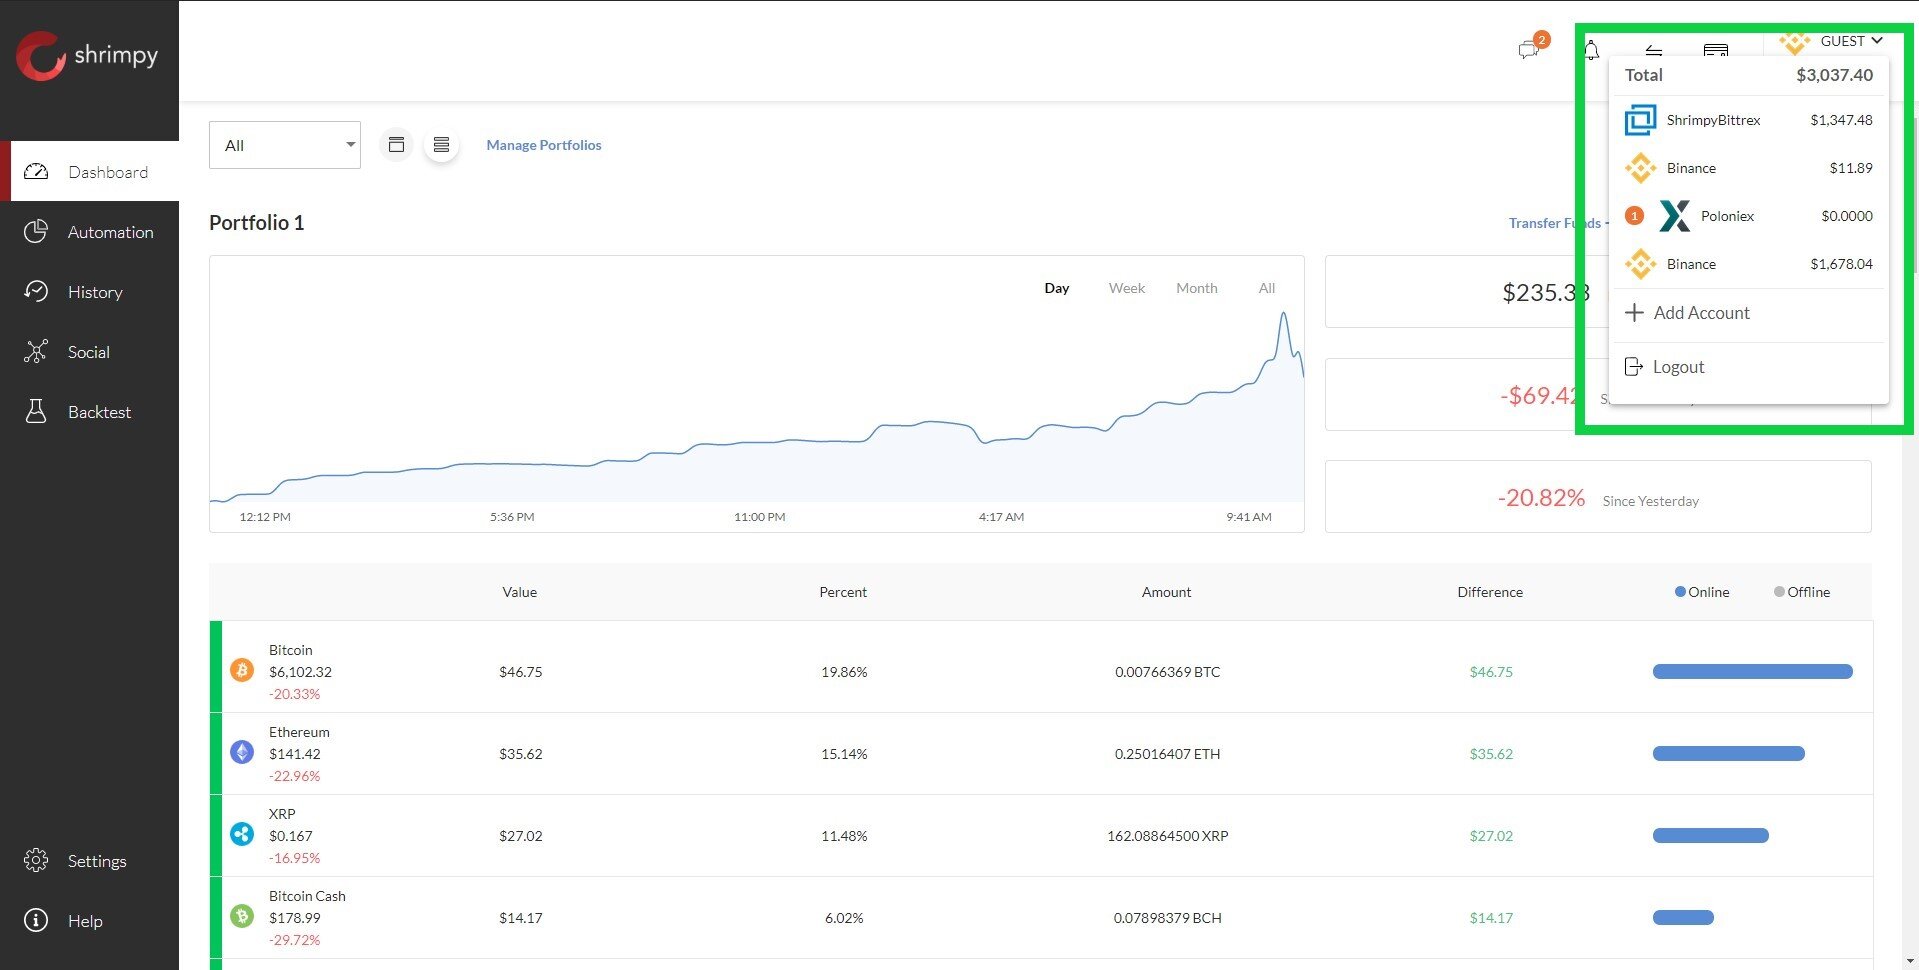Click the Backtest flask icon

pyautogui.click(x=36, y=412)
